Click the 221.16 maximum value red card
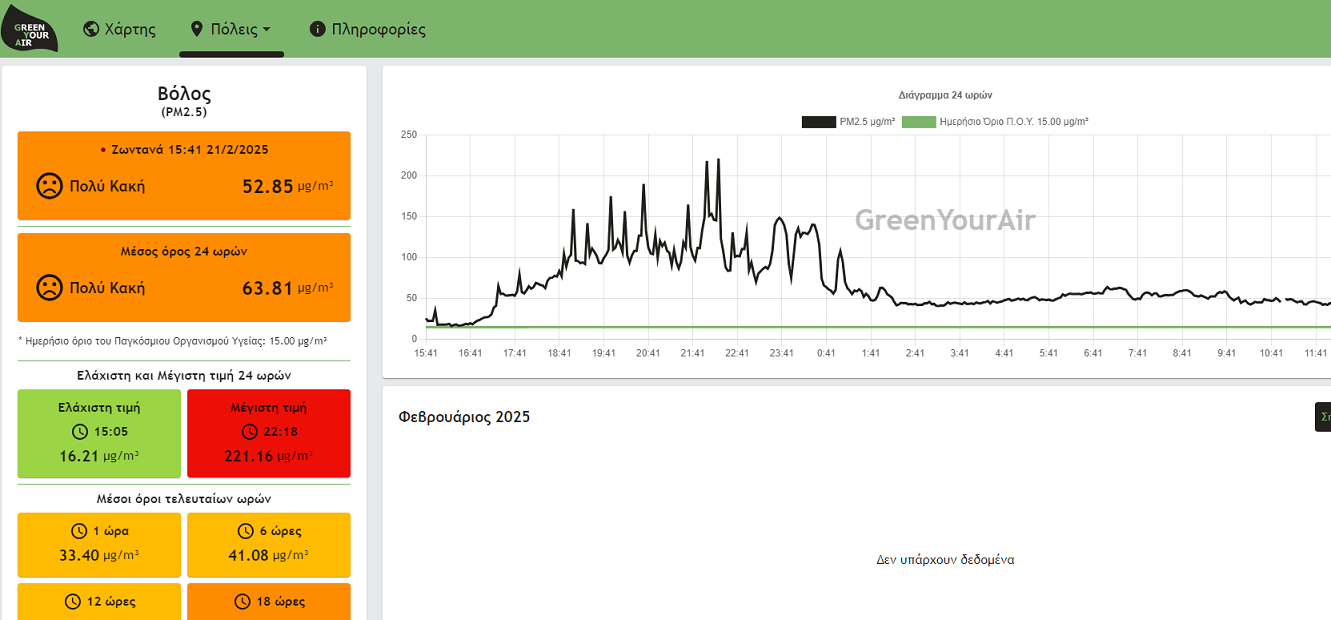The image size is (1331, 620). click(x=269, y=433)
